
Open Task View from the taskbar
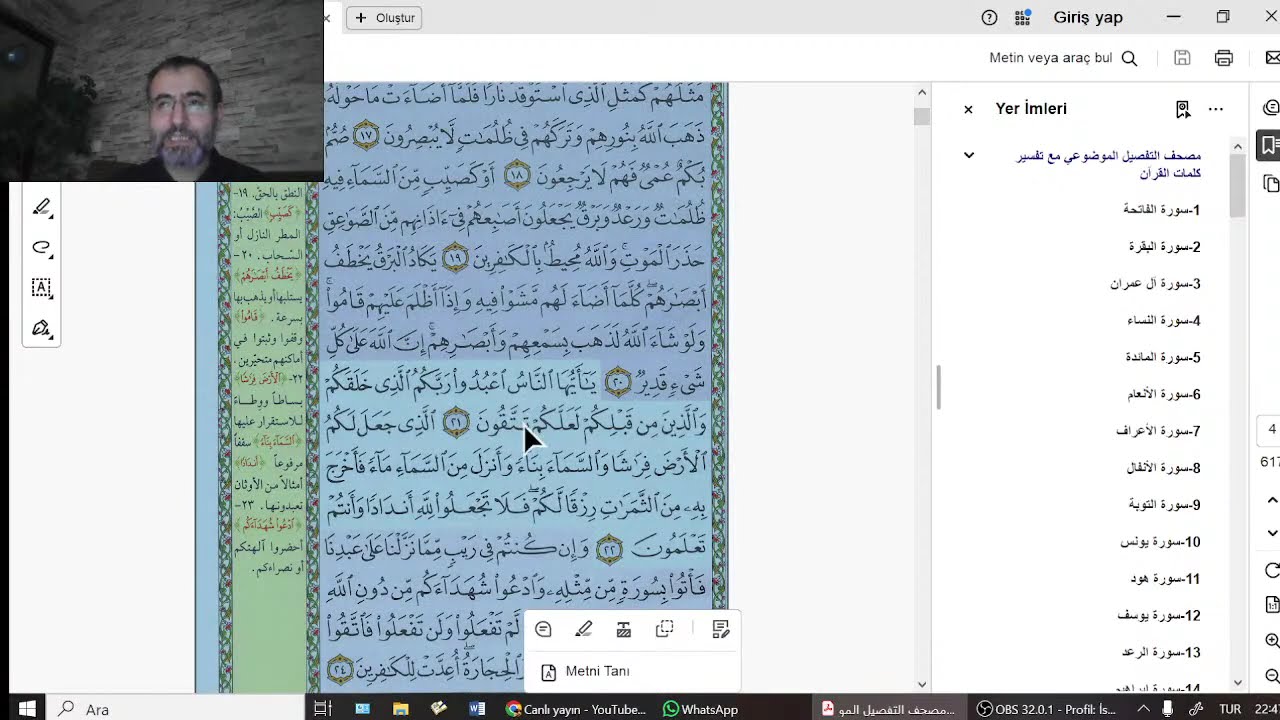pos(322,709)
